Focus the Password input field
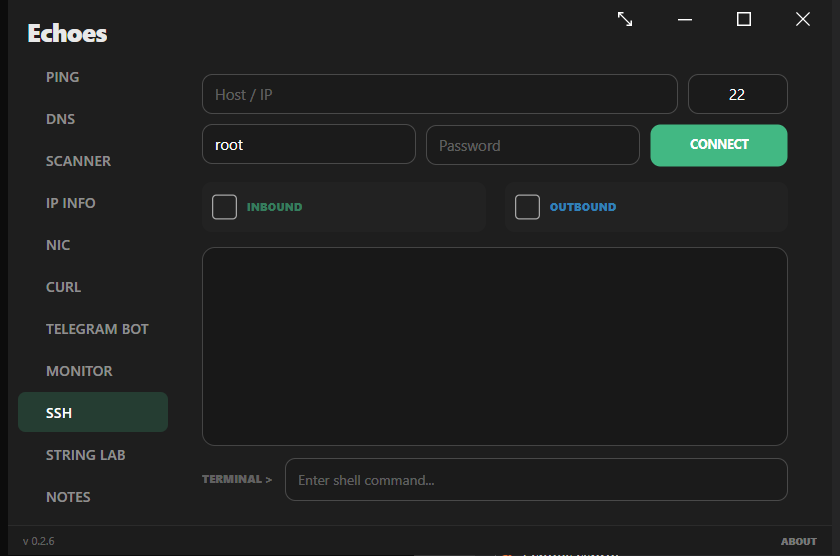 pos(532,145)
